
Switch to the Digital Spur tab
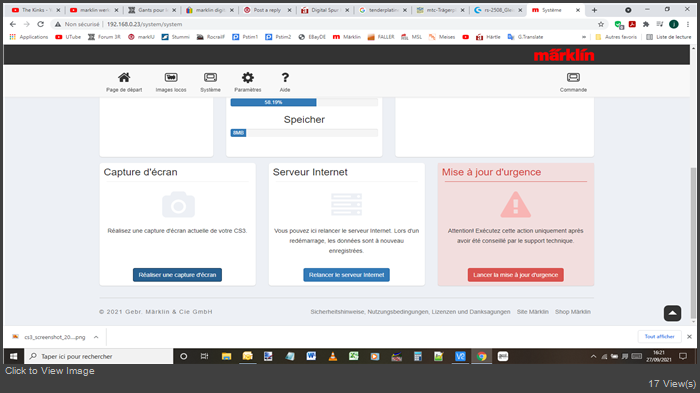[x=325, y=10]
